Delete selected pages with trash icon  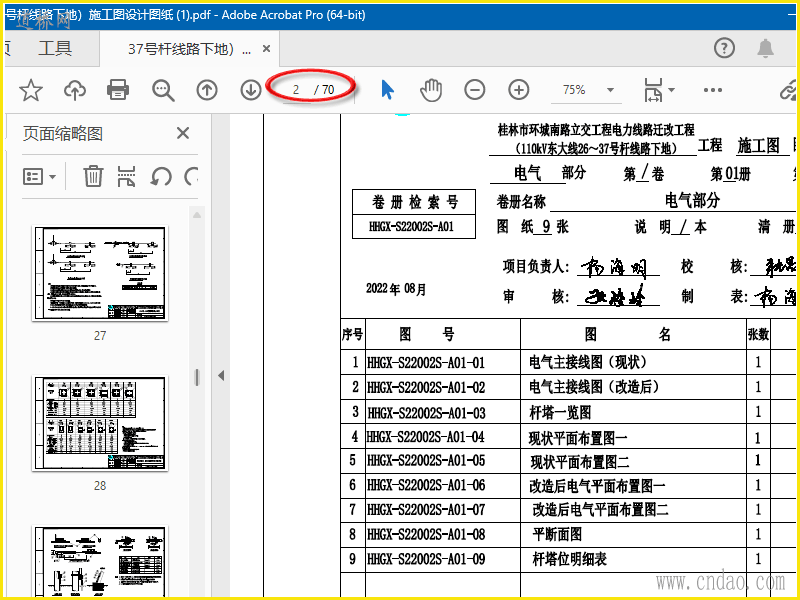click(93, 177)
